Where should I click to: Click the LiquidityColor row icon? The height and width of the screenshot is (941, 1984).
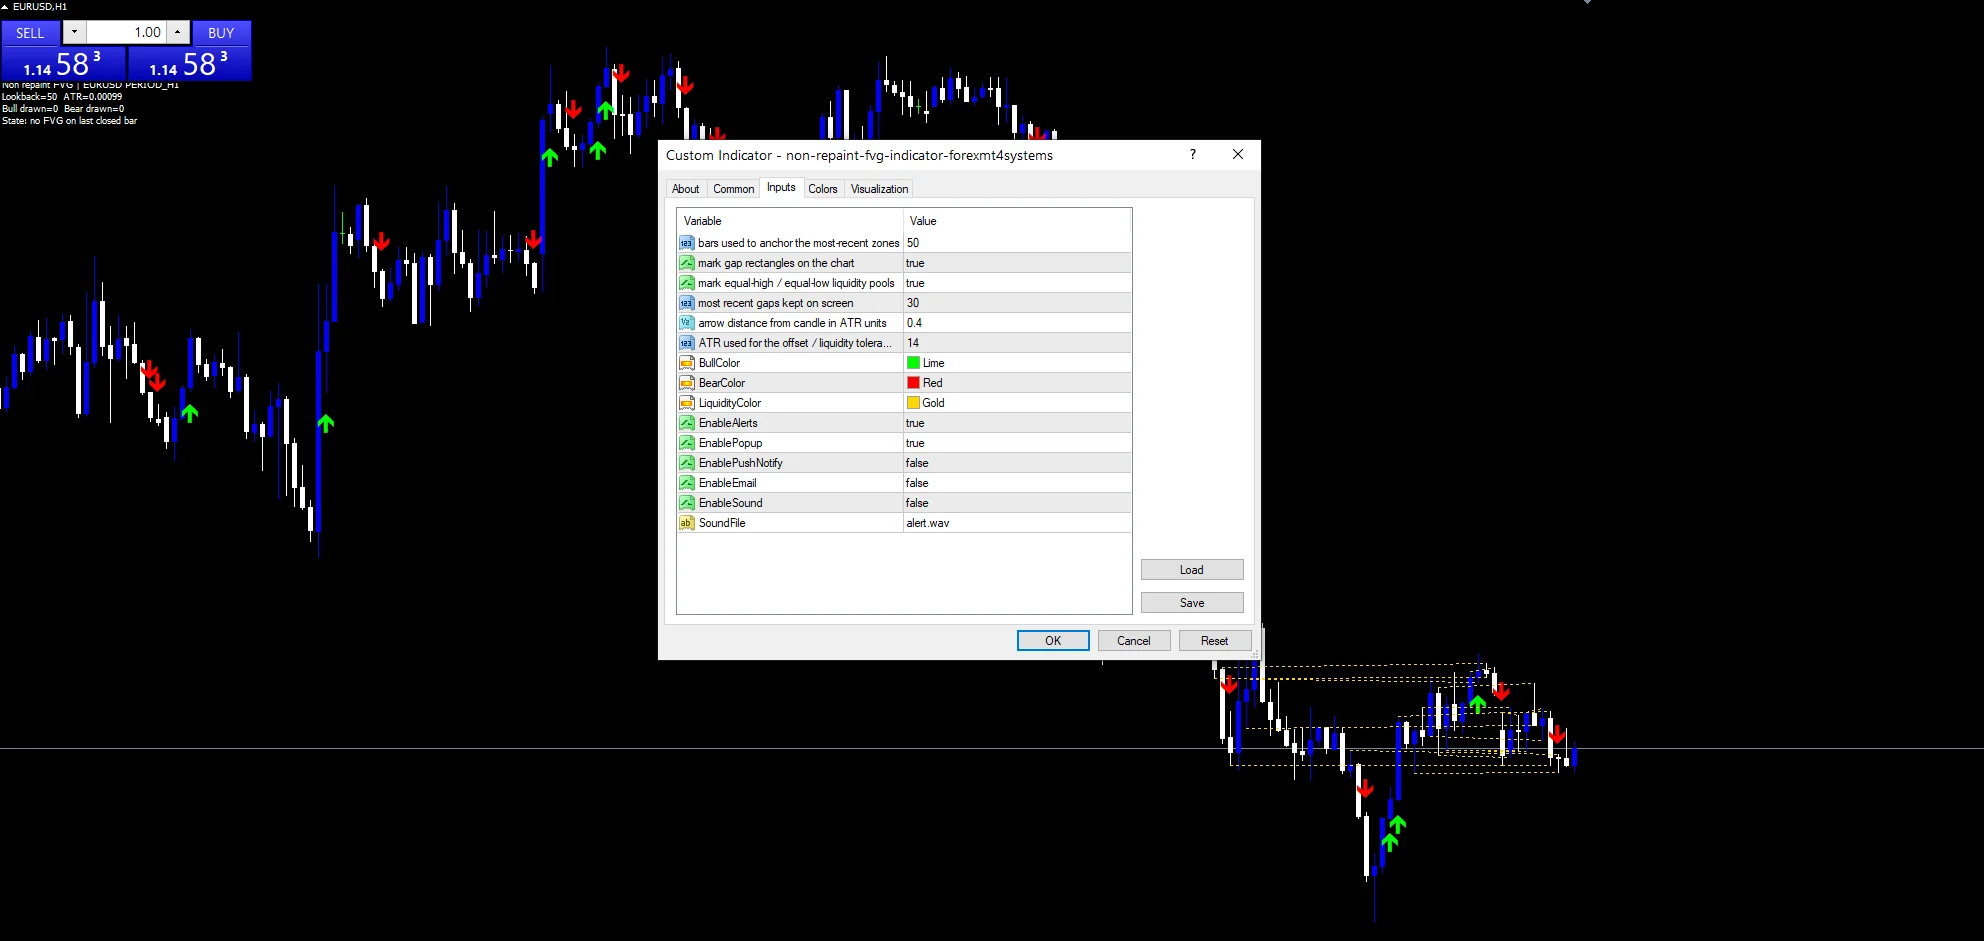[686, 403]
